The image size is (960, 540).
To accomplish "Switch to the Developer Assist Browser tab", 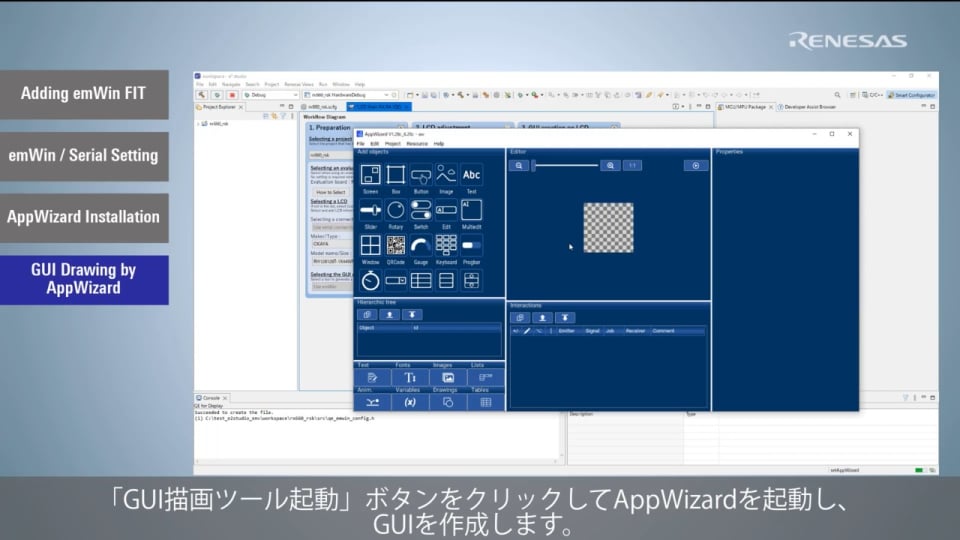I will [810, 106].
